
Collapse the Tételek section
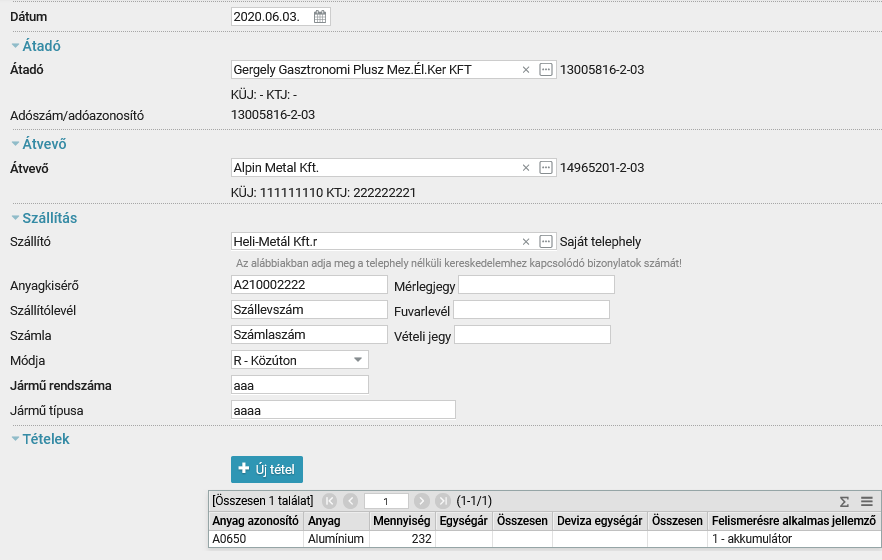click(x=15, y=439)
